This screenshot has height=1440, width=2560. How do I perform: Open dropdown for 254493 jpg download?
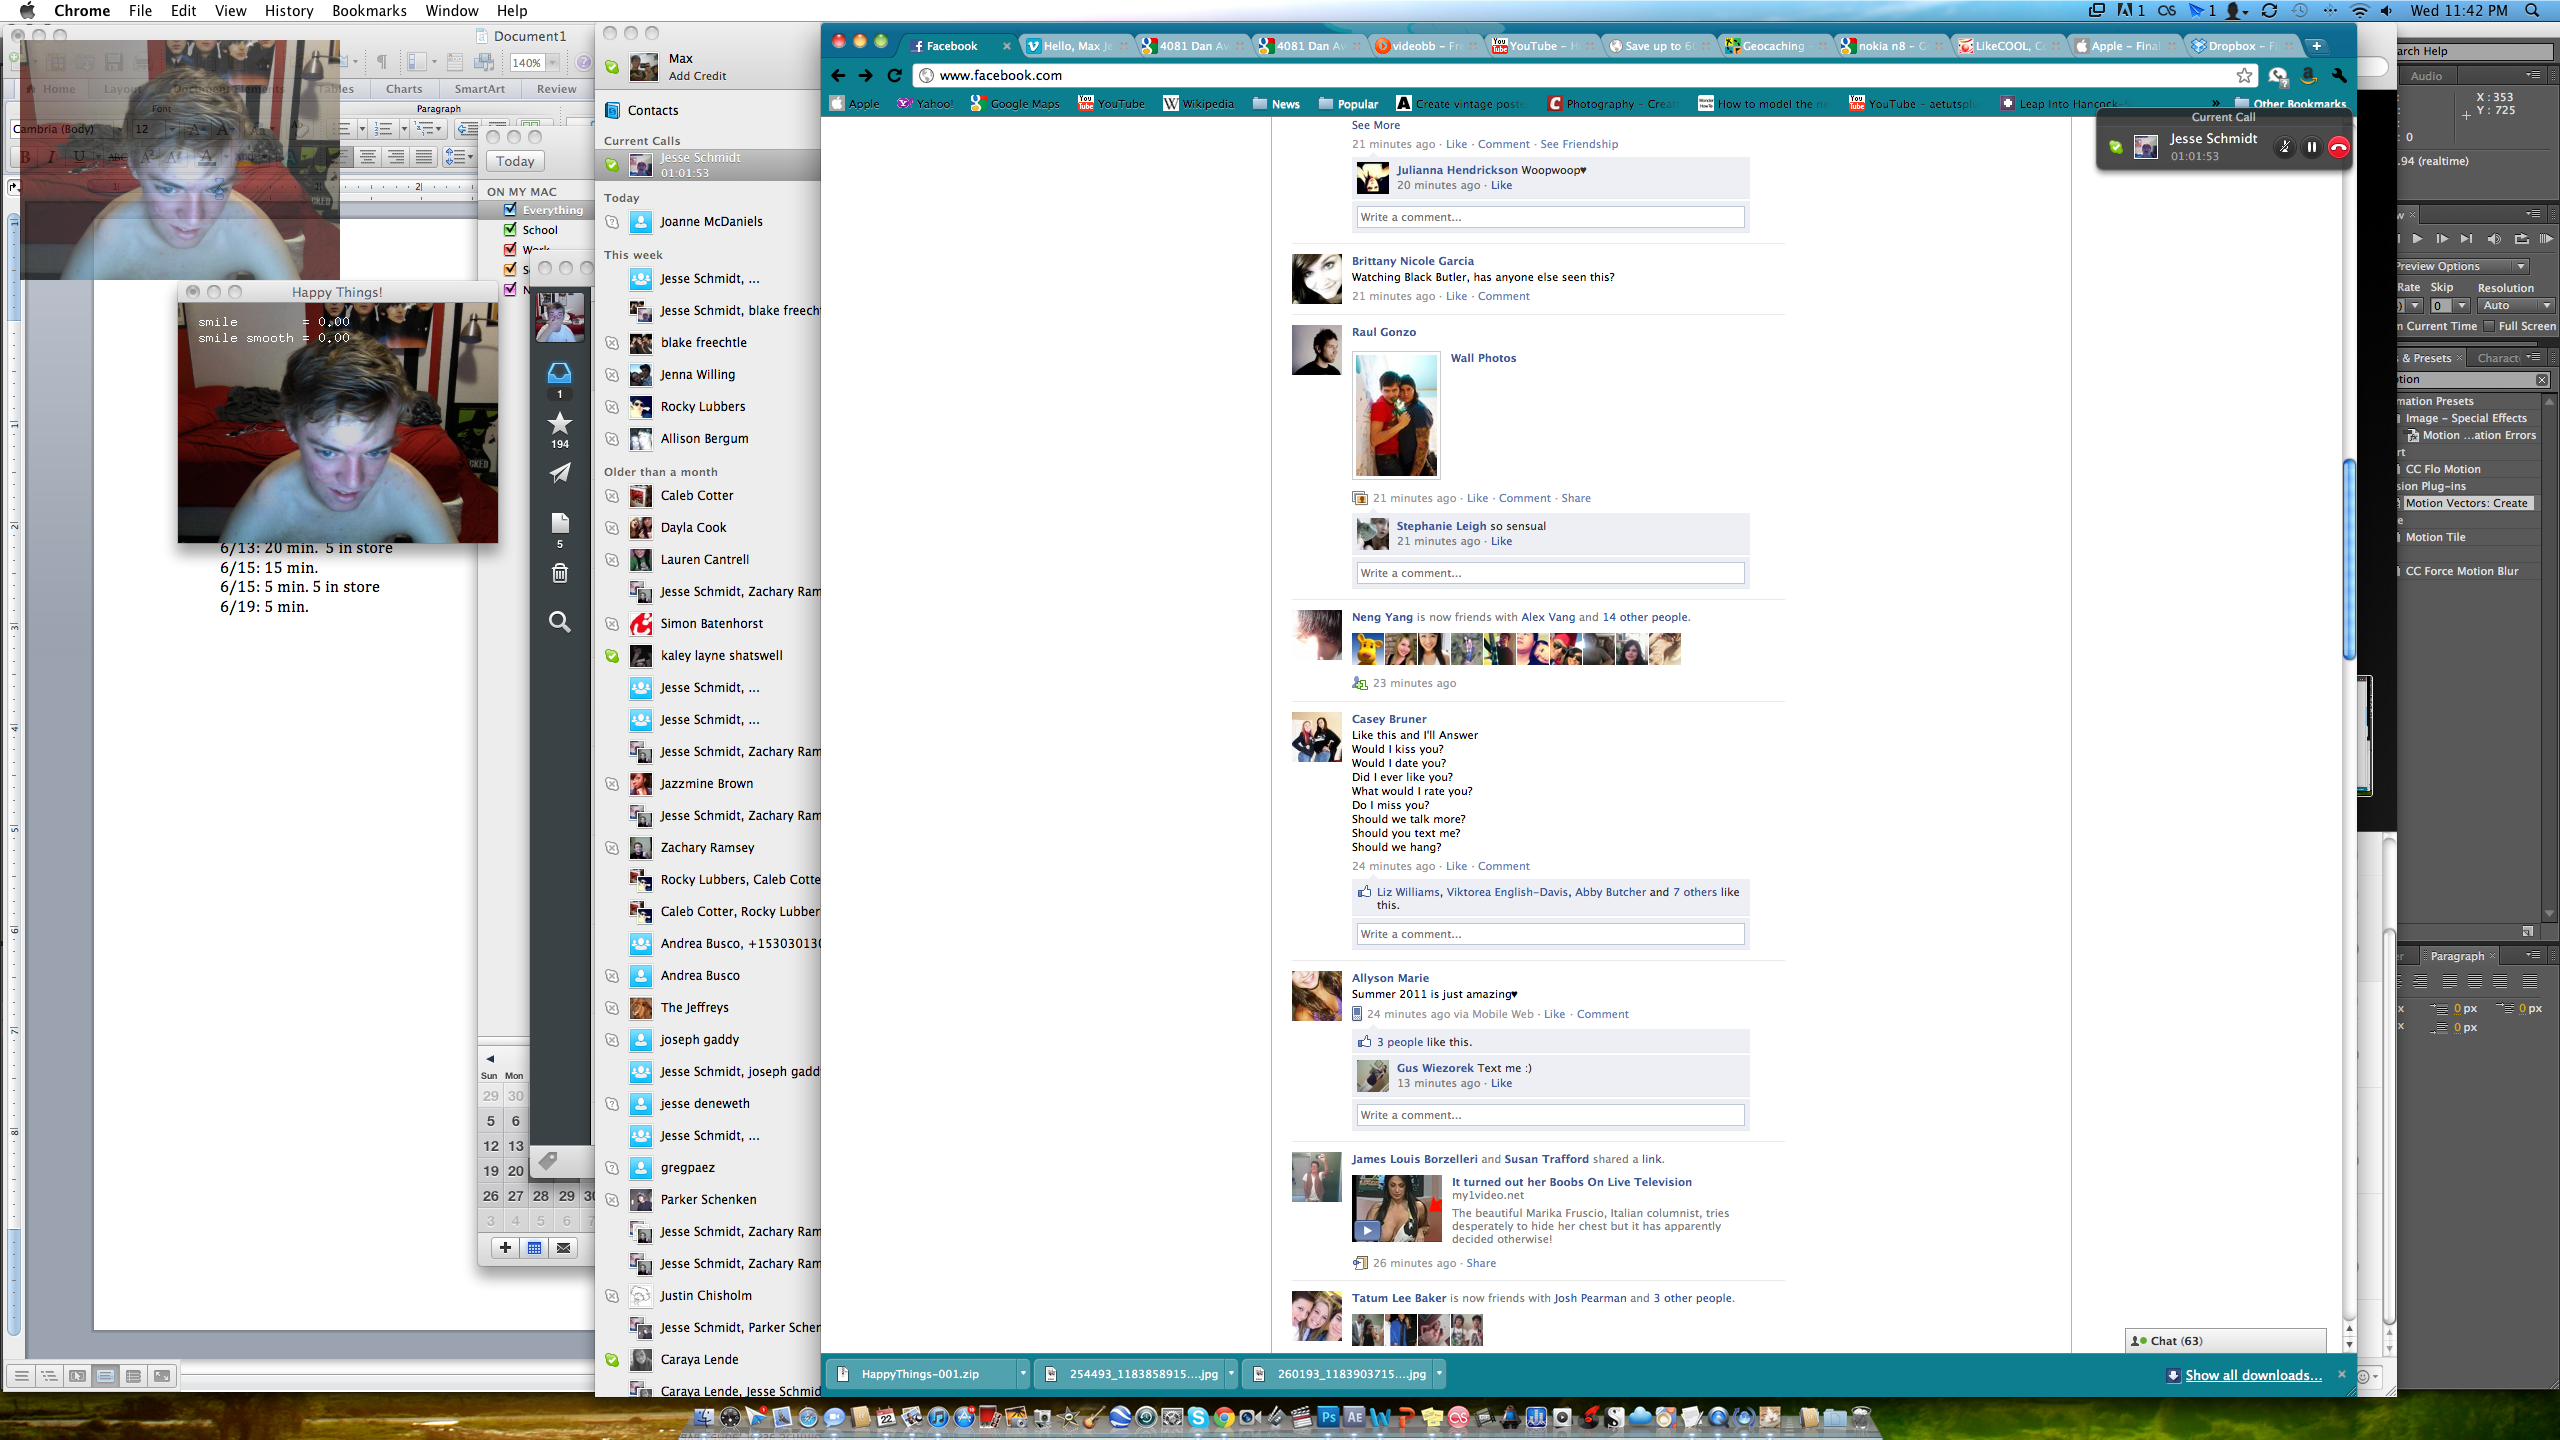(x=1231, y=1374)
